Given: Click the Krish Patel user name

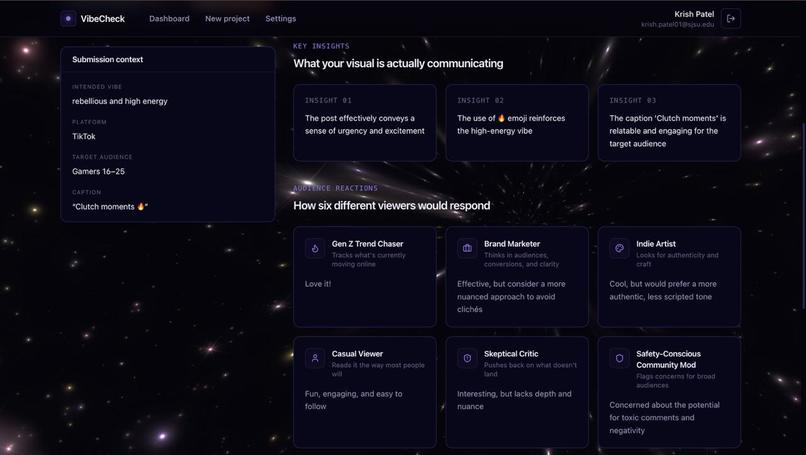Looking at the screenshot, I should coord(694,14).
